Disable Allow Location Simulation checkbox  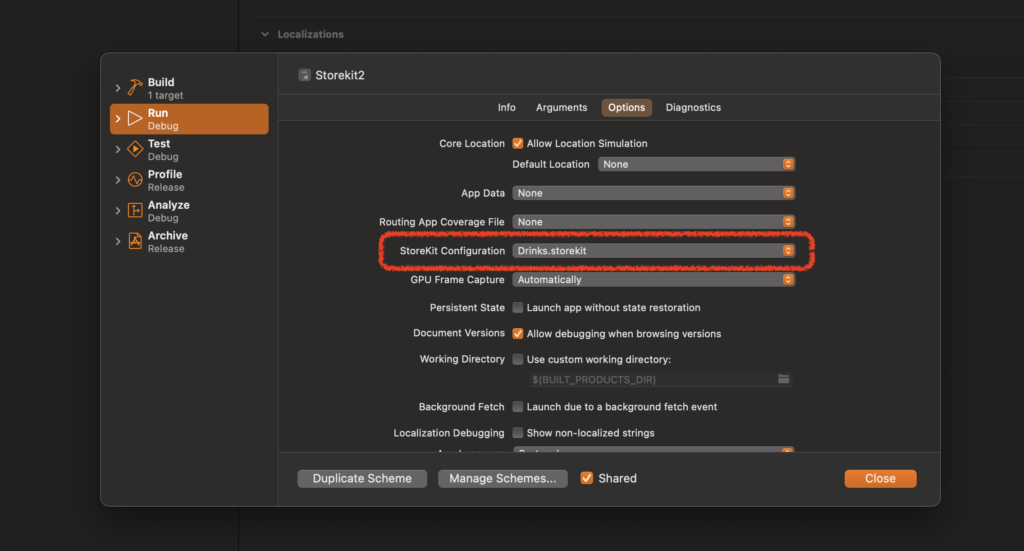518,143
